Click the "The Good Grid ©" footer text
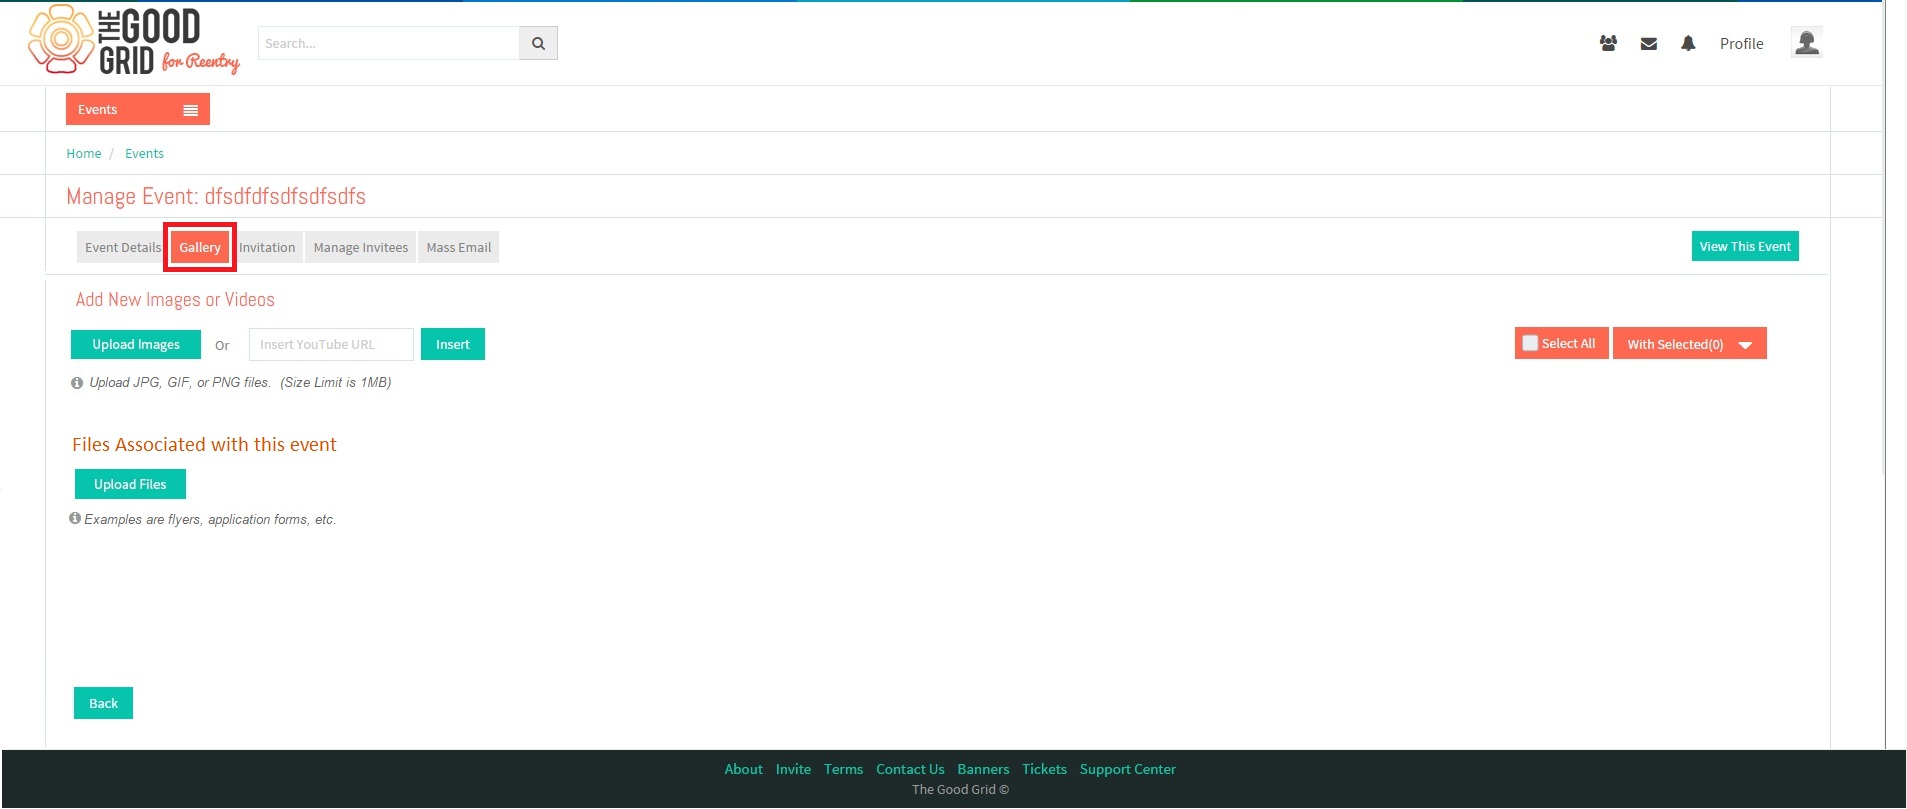 (960, 789)
